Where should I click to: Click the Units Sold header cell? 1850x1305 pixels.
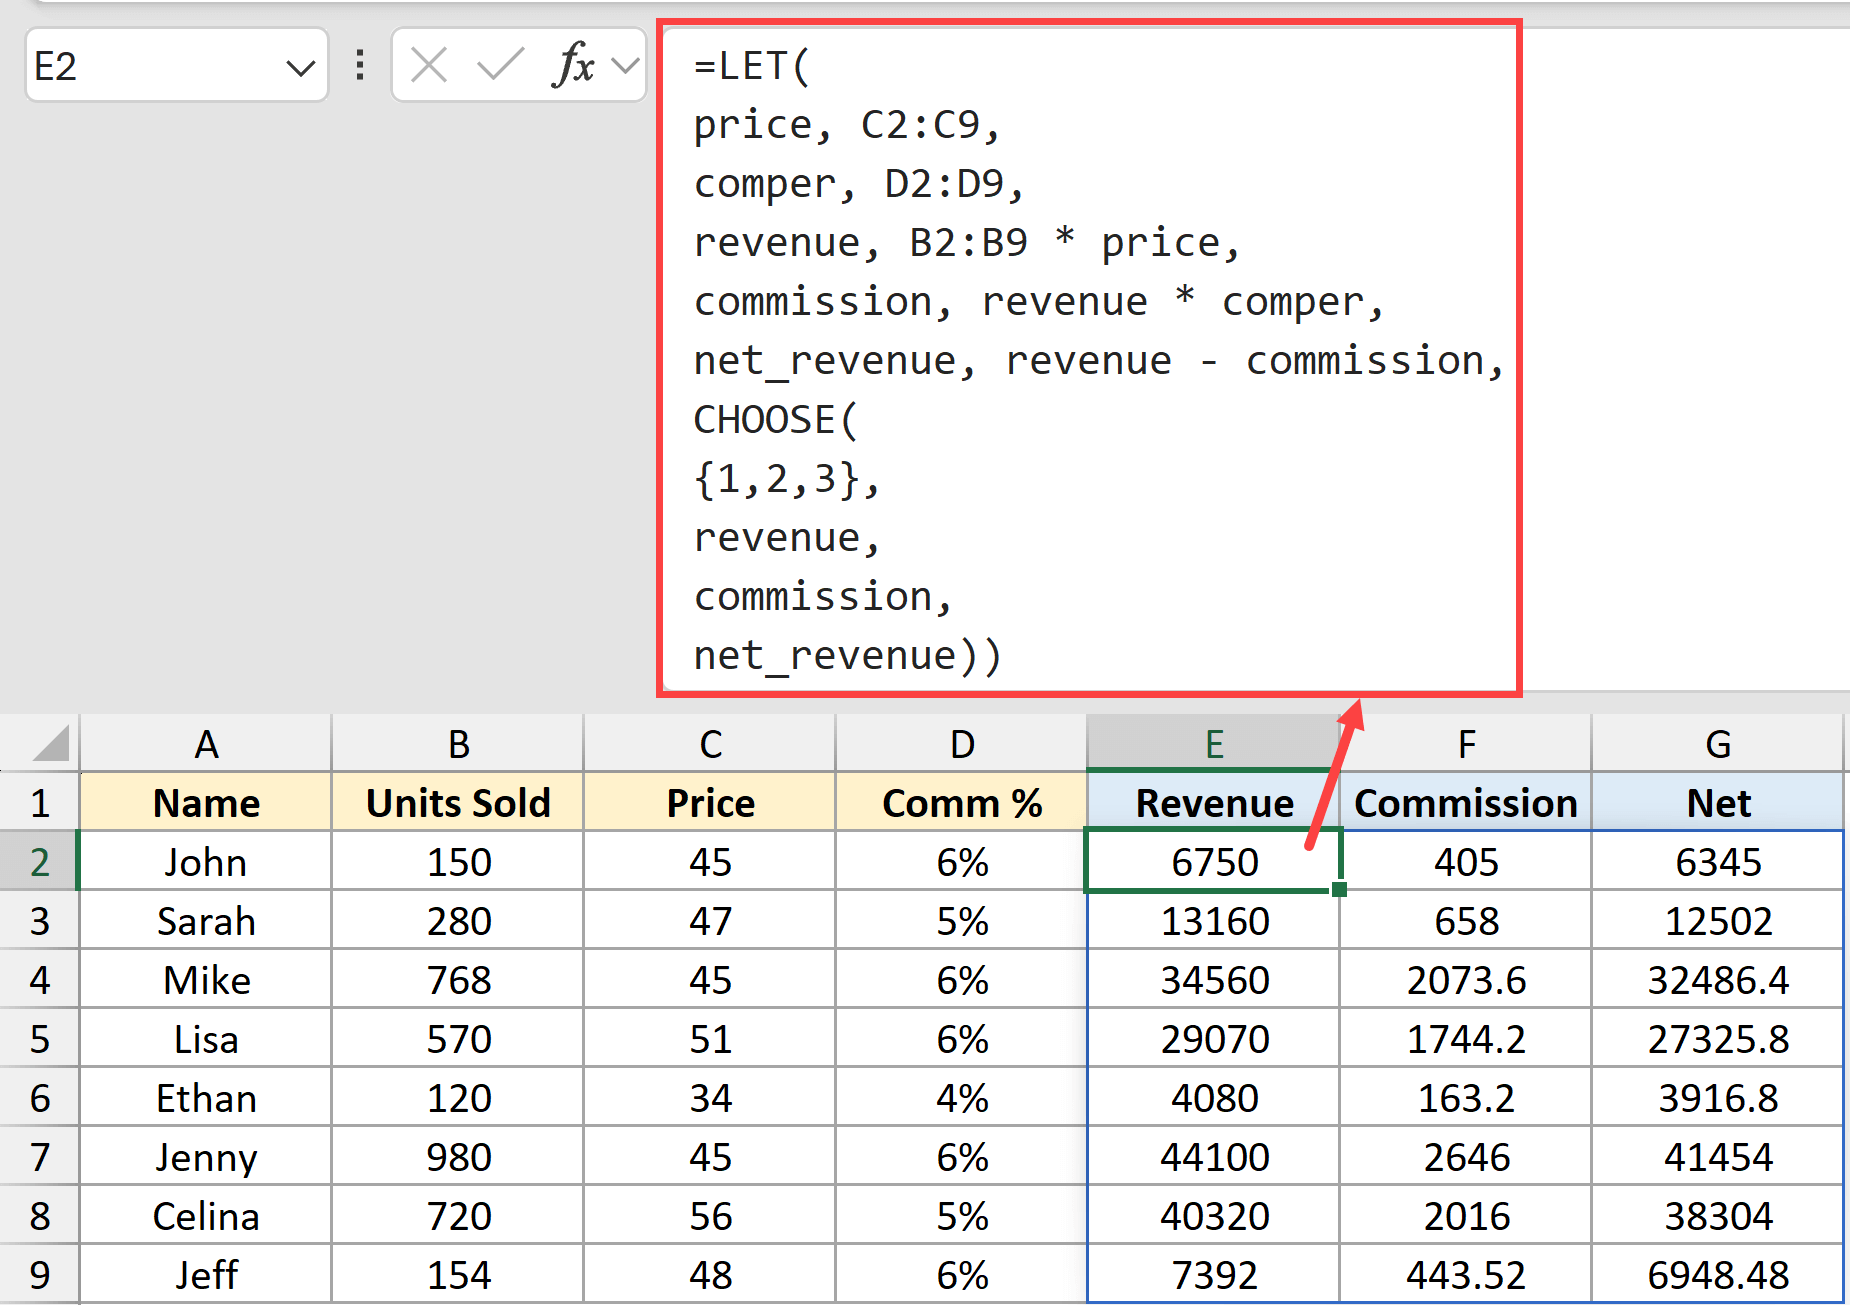click(458, 802)
